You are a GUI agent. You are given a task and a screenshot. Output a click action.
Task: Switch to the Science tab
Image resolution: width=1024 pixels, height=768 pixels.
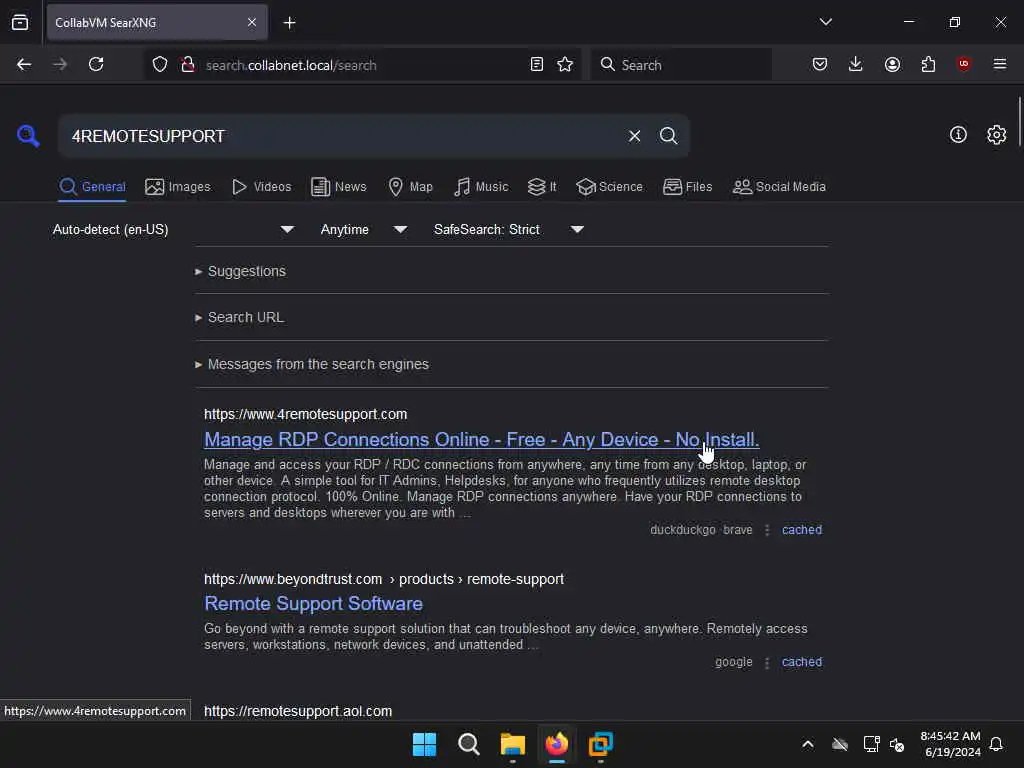click(x=609, y=187)
